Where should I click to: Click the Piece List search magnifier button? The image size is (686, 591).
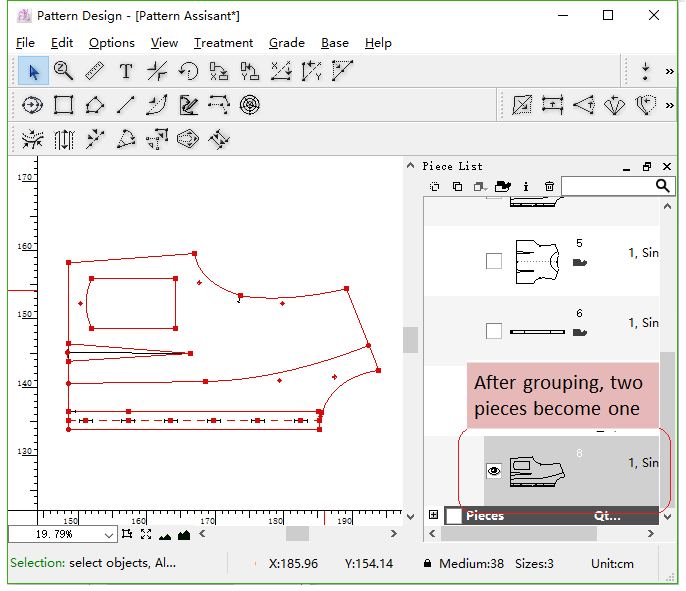click(663, 186)
